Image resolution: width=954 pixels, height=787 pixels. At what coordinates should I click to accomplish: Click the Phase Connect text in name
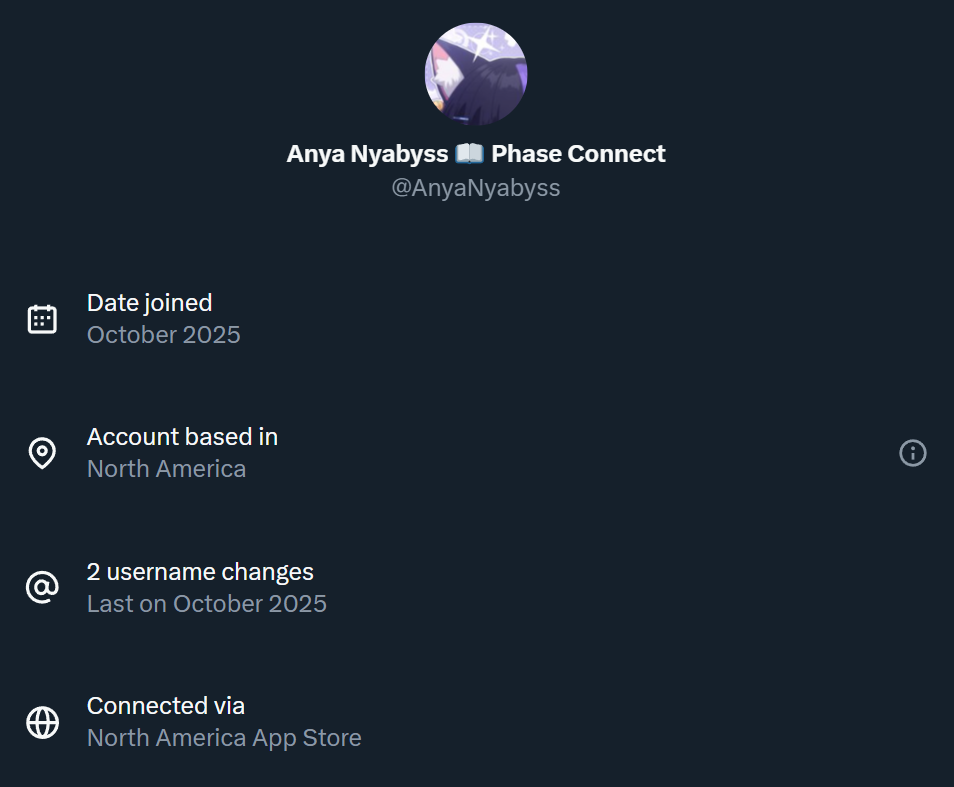[x=578, y=154]
